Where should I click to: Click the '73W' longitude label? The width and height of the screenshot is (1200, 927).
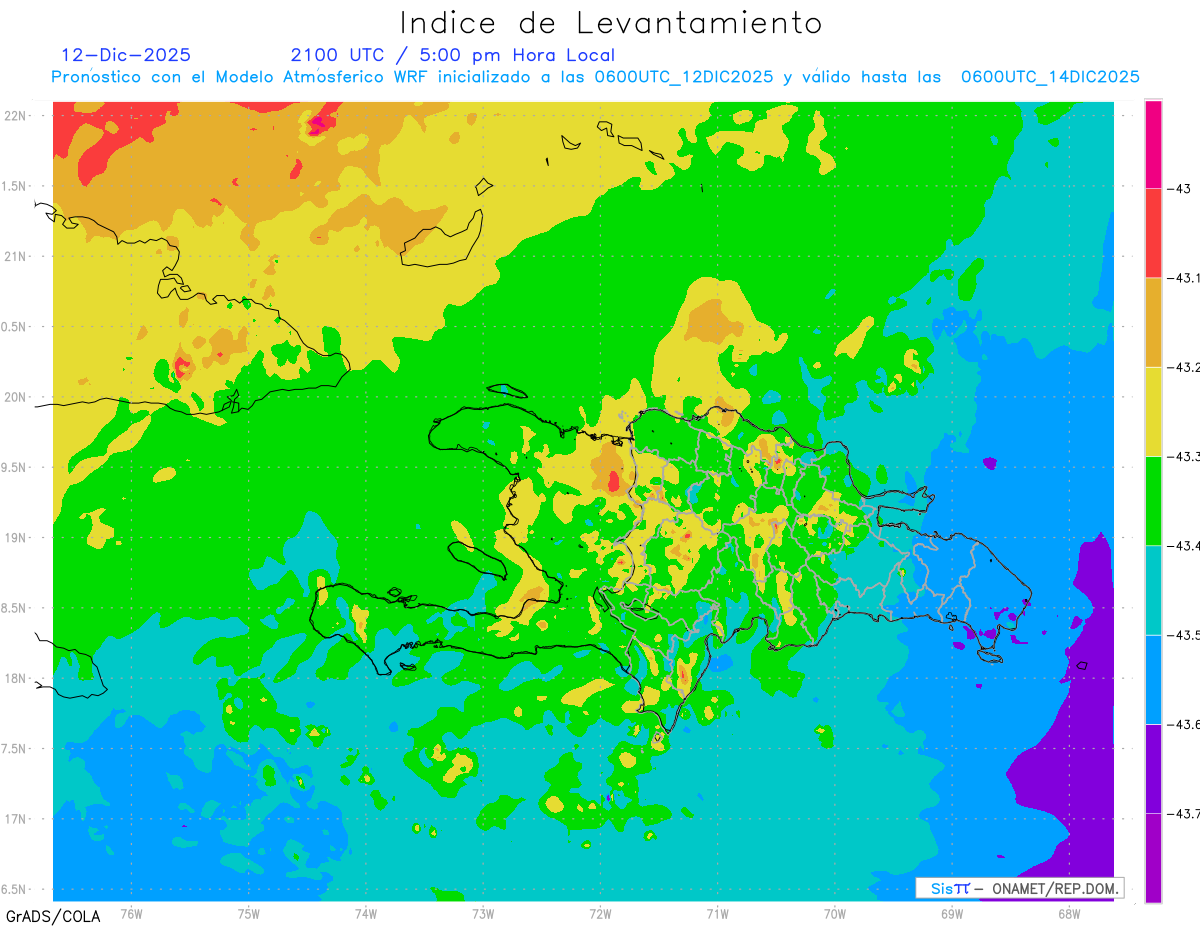click(x=483, y=913)
